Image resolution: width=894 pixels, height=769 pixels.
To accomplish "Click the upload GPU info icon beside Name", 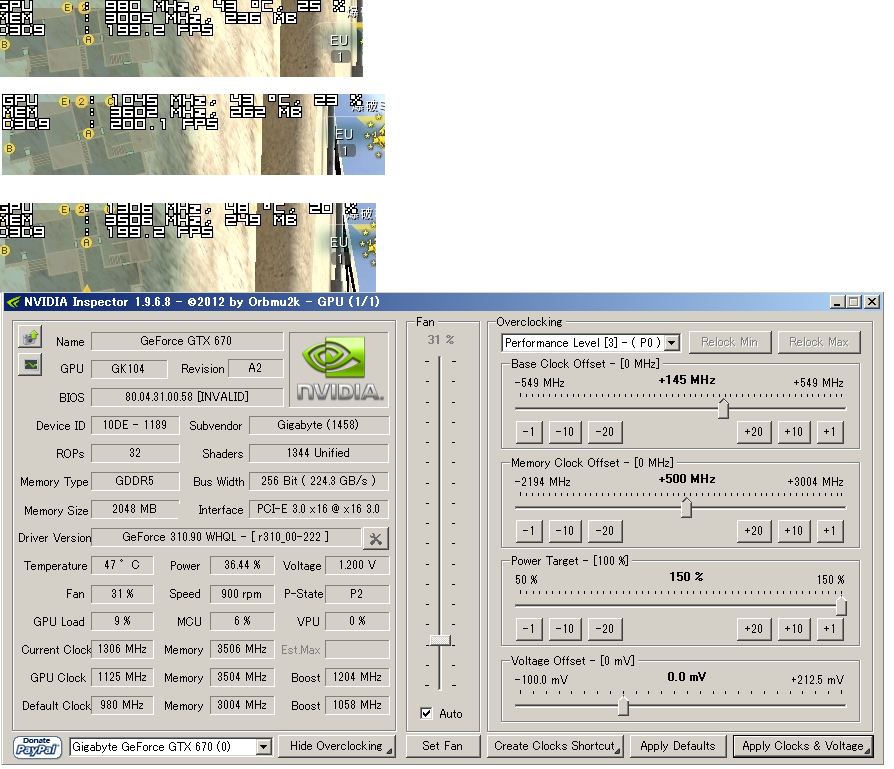I will 30,337.
